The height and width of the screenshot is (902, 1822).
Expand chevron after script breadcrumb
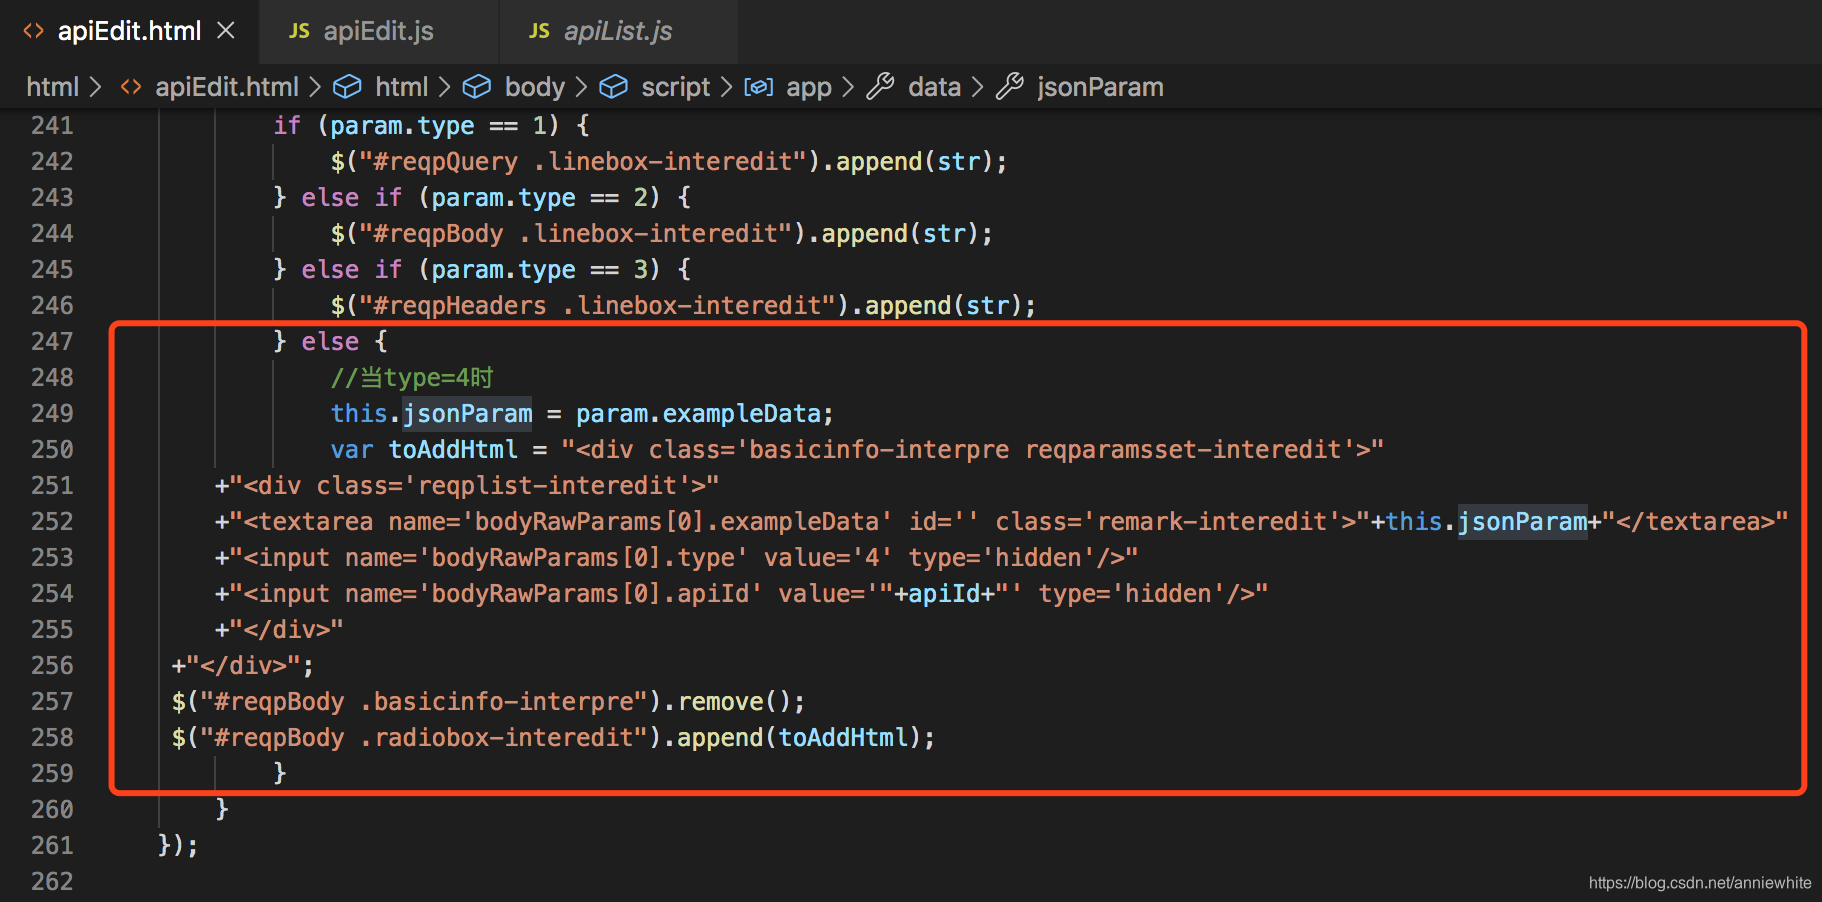tap(727, 87)
